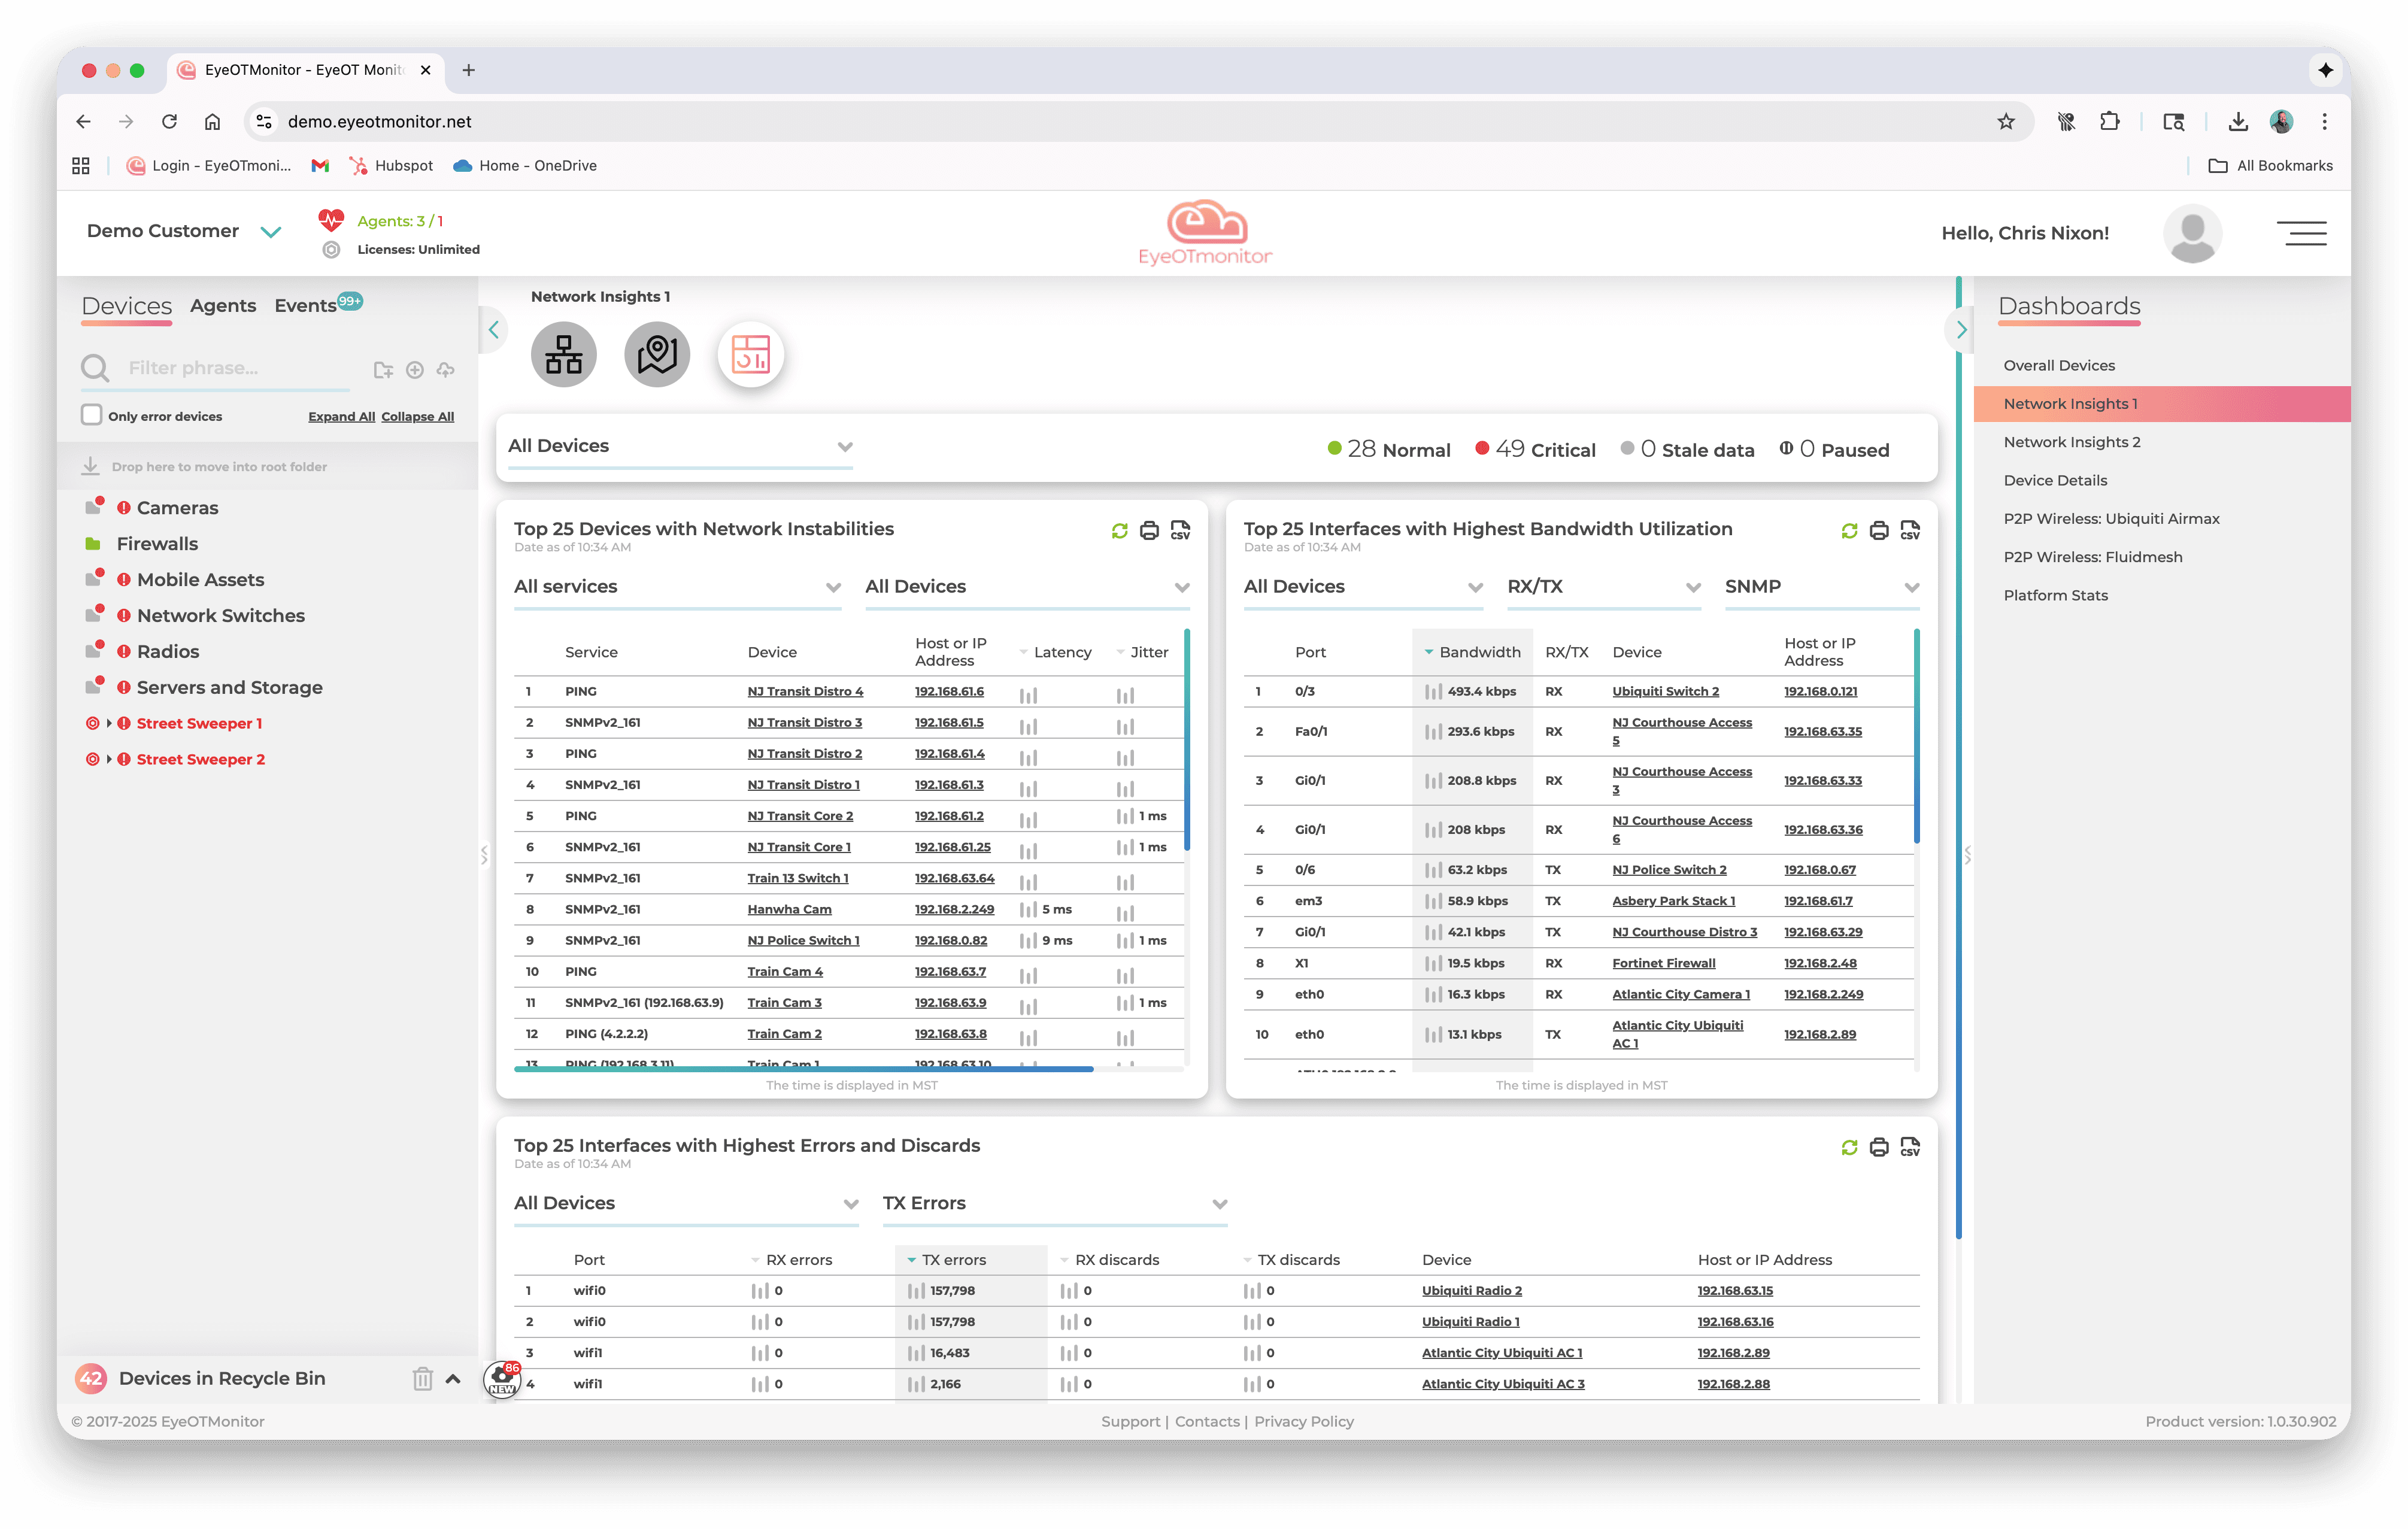The height and width of the screenshot is (1529, 2408).
Task: Click the add device plus icon
Action: click(x=415, y=370)
